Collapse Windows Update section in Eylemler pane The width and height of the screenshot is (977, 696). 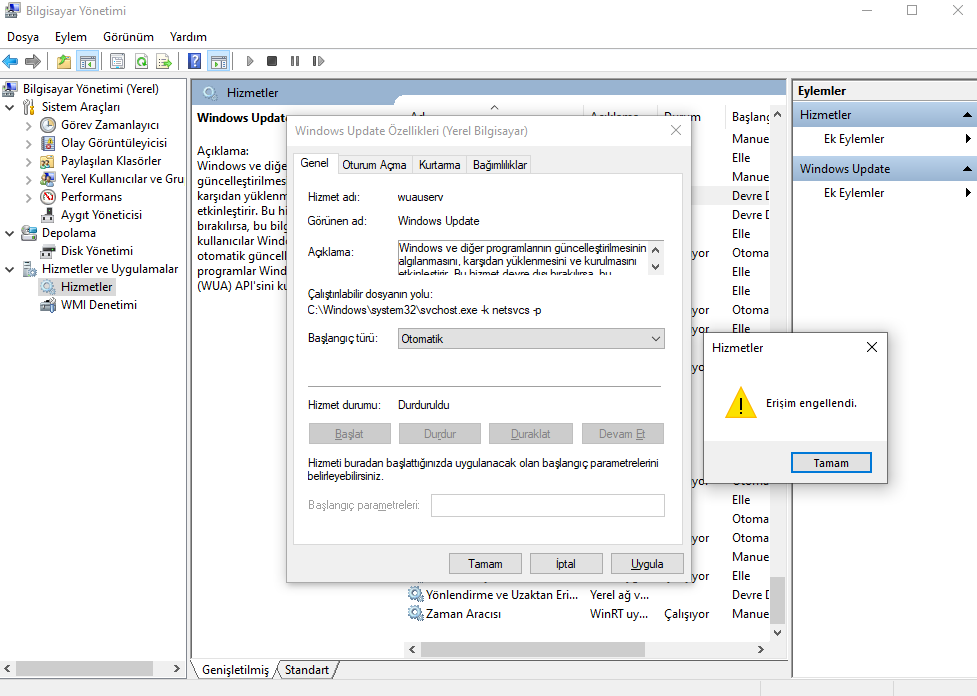(966, 169)
